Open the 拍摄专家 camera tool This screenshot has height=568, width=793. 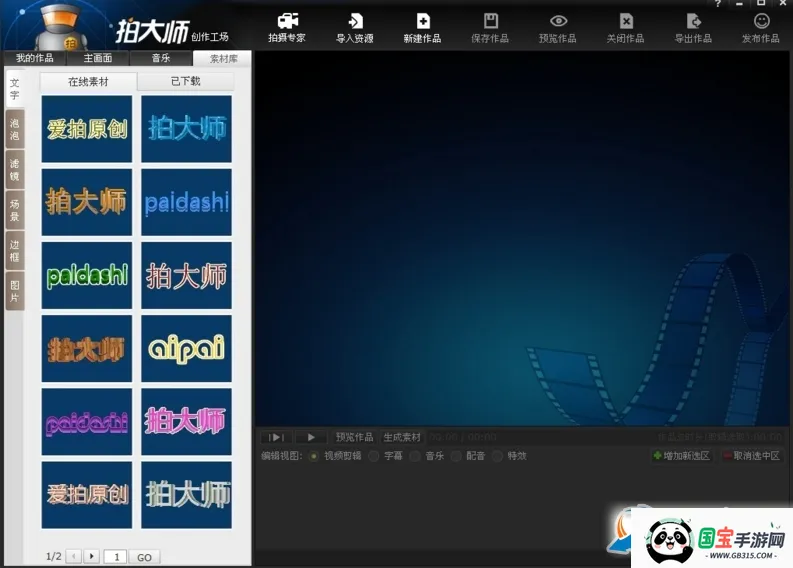point(287,27)
